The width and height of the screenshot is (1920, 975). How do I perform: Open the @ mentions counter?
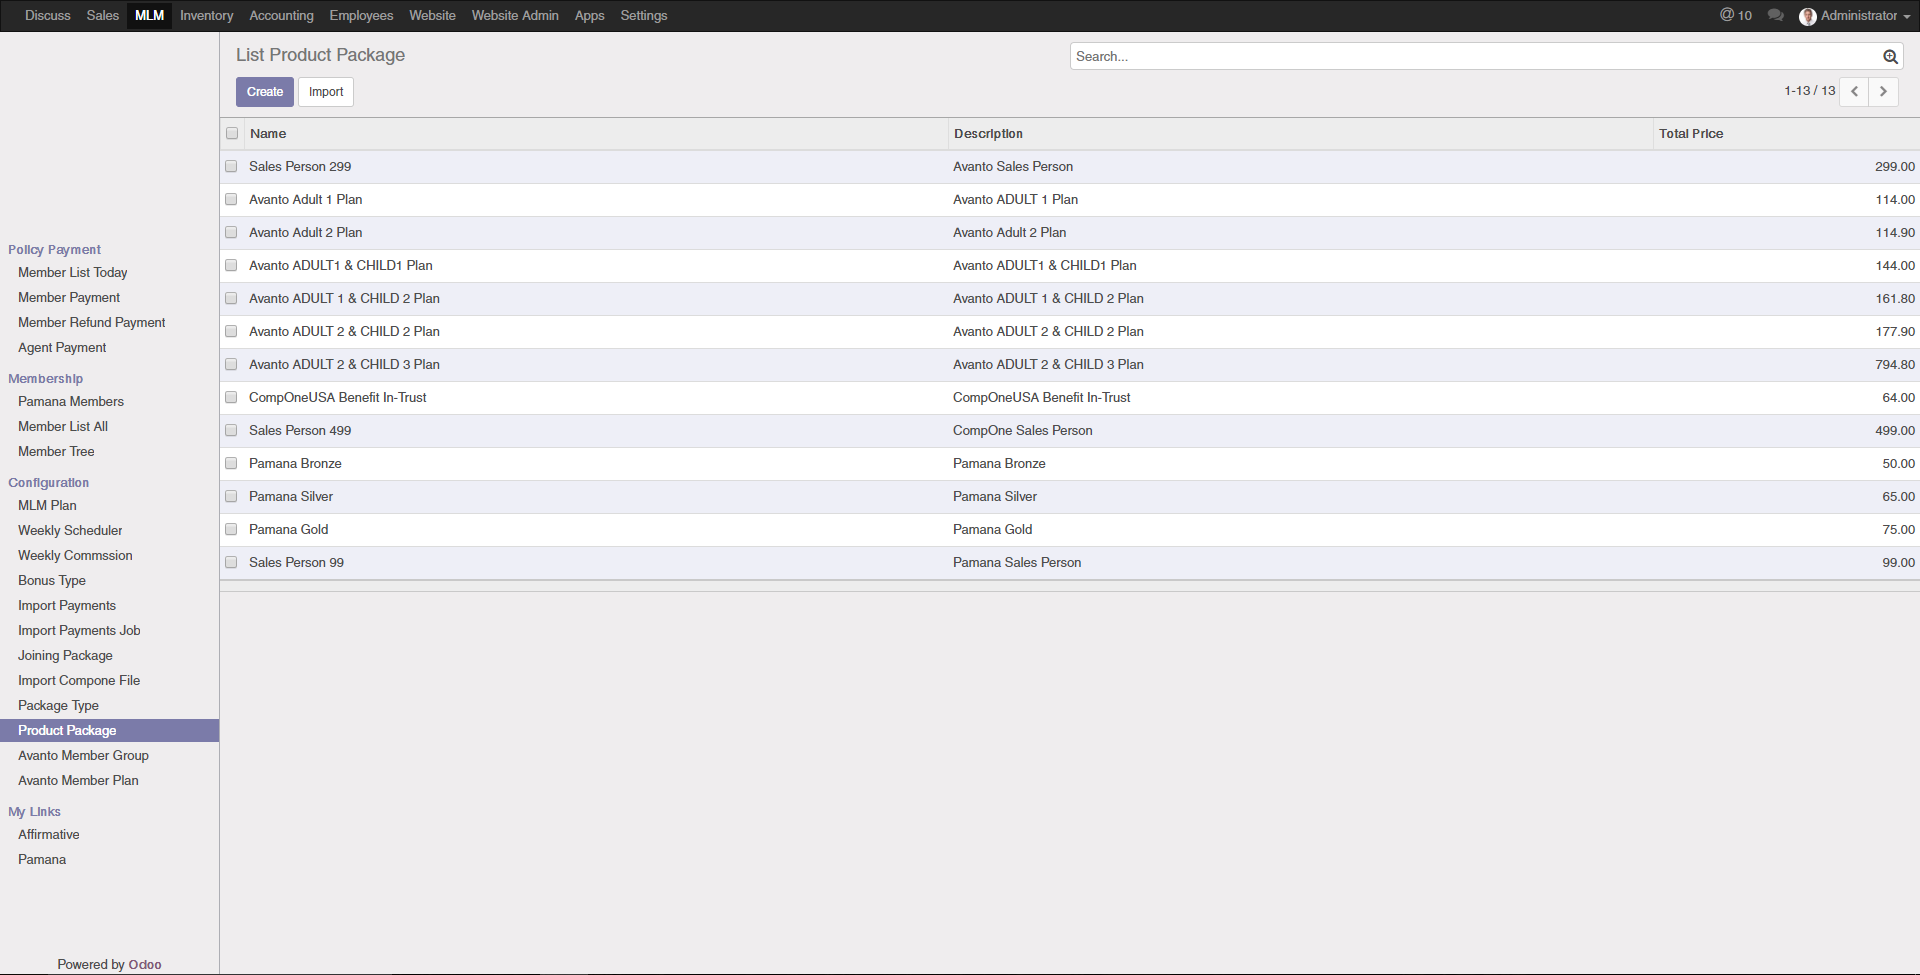[1736, 15]
